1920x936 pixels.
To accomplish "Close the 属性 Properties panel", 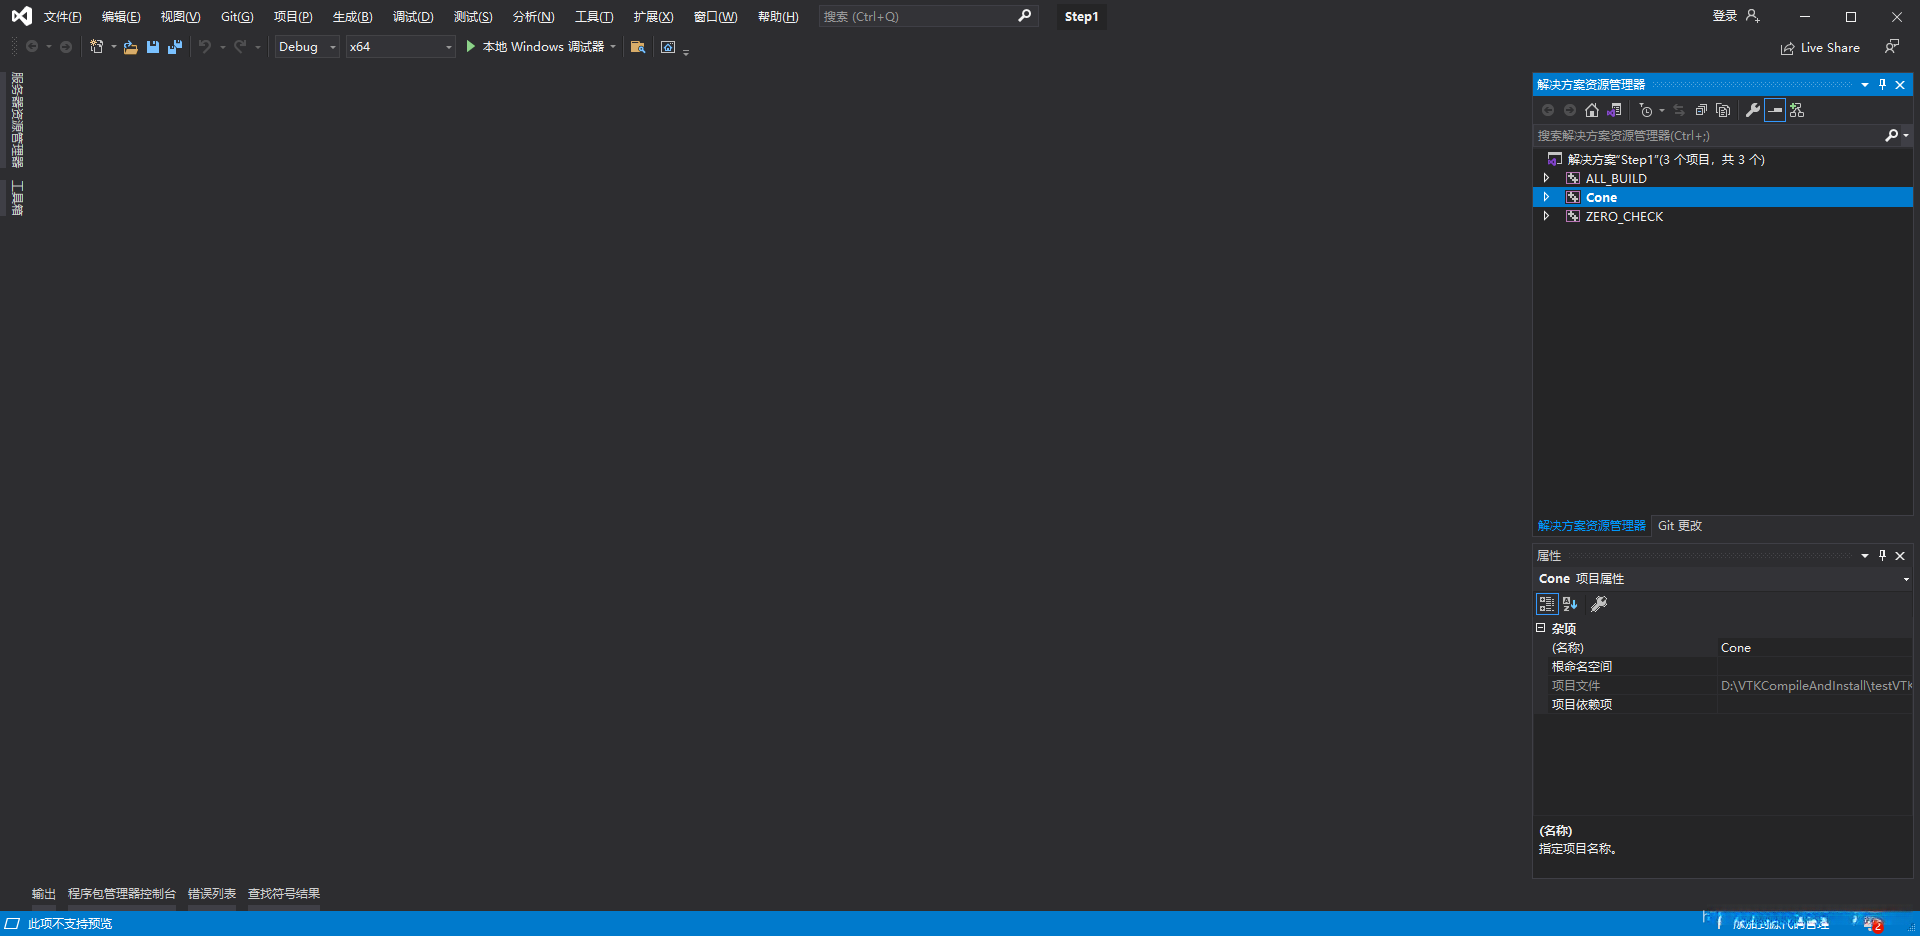I will click(x=1900, y=556).
